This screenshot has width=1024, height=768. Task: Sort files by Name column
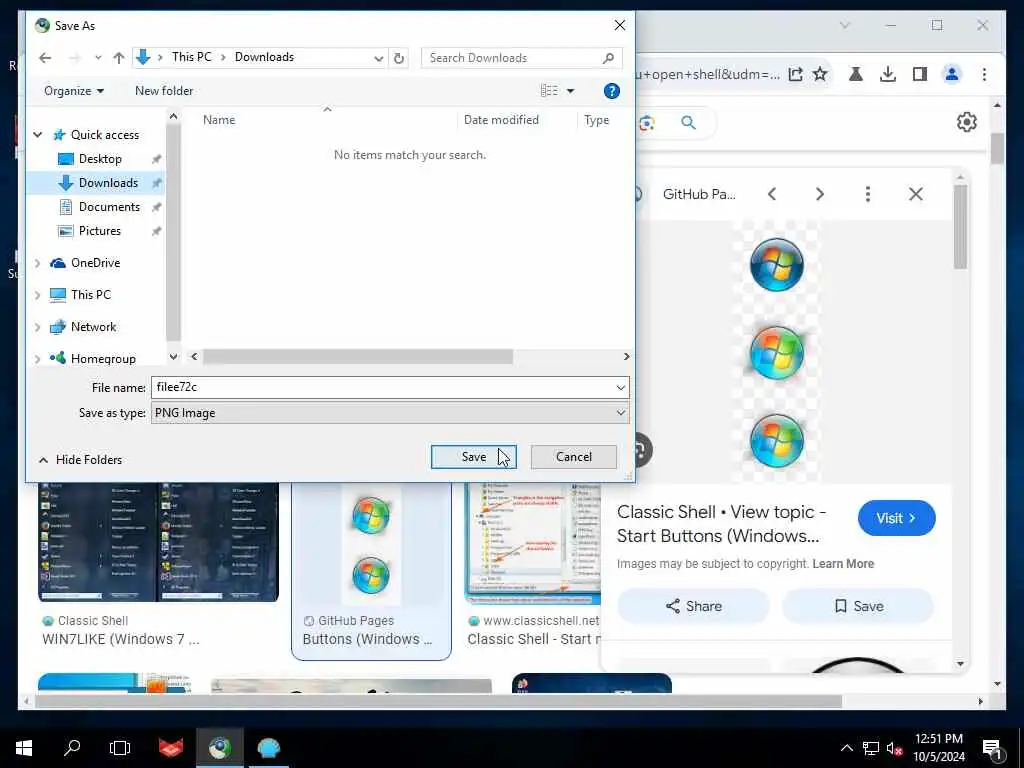[219, 120]
